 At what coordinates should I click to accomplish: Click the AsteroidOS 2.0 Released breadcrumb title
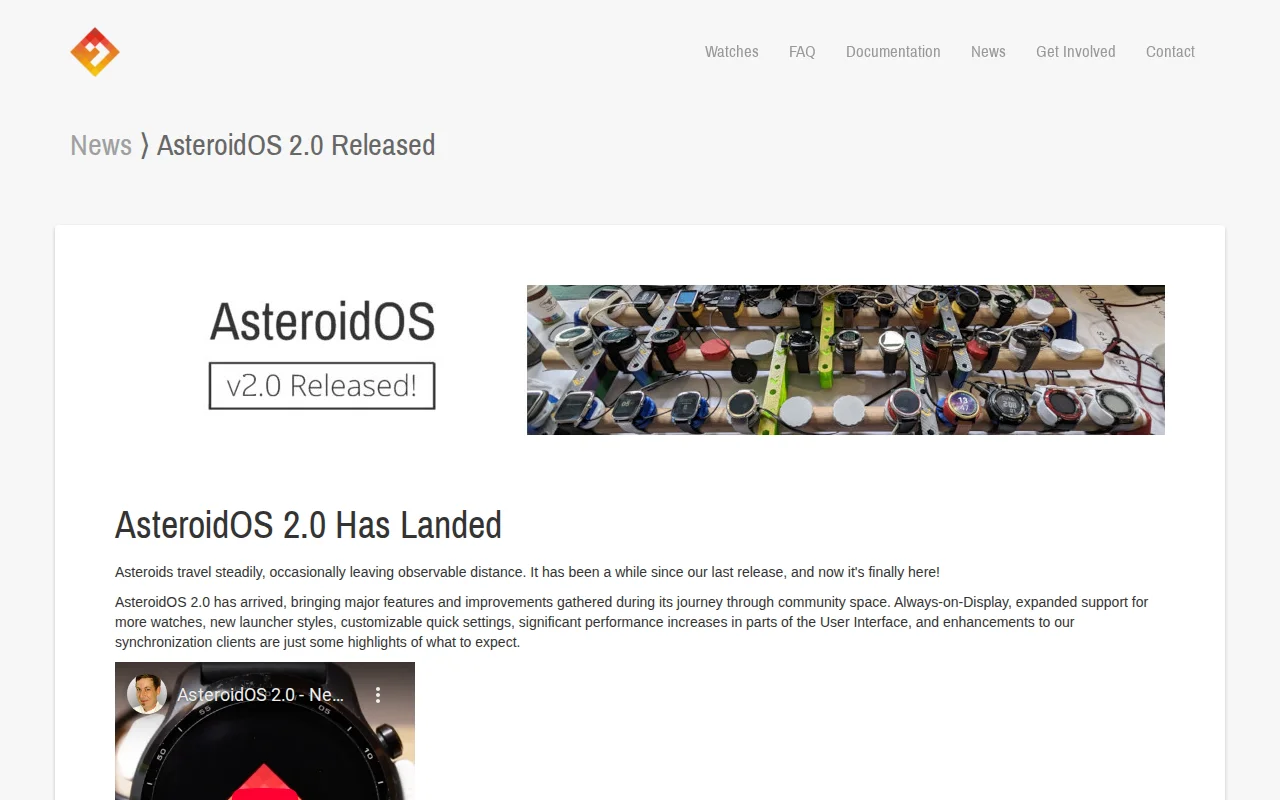coord(296,145)
